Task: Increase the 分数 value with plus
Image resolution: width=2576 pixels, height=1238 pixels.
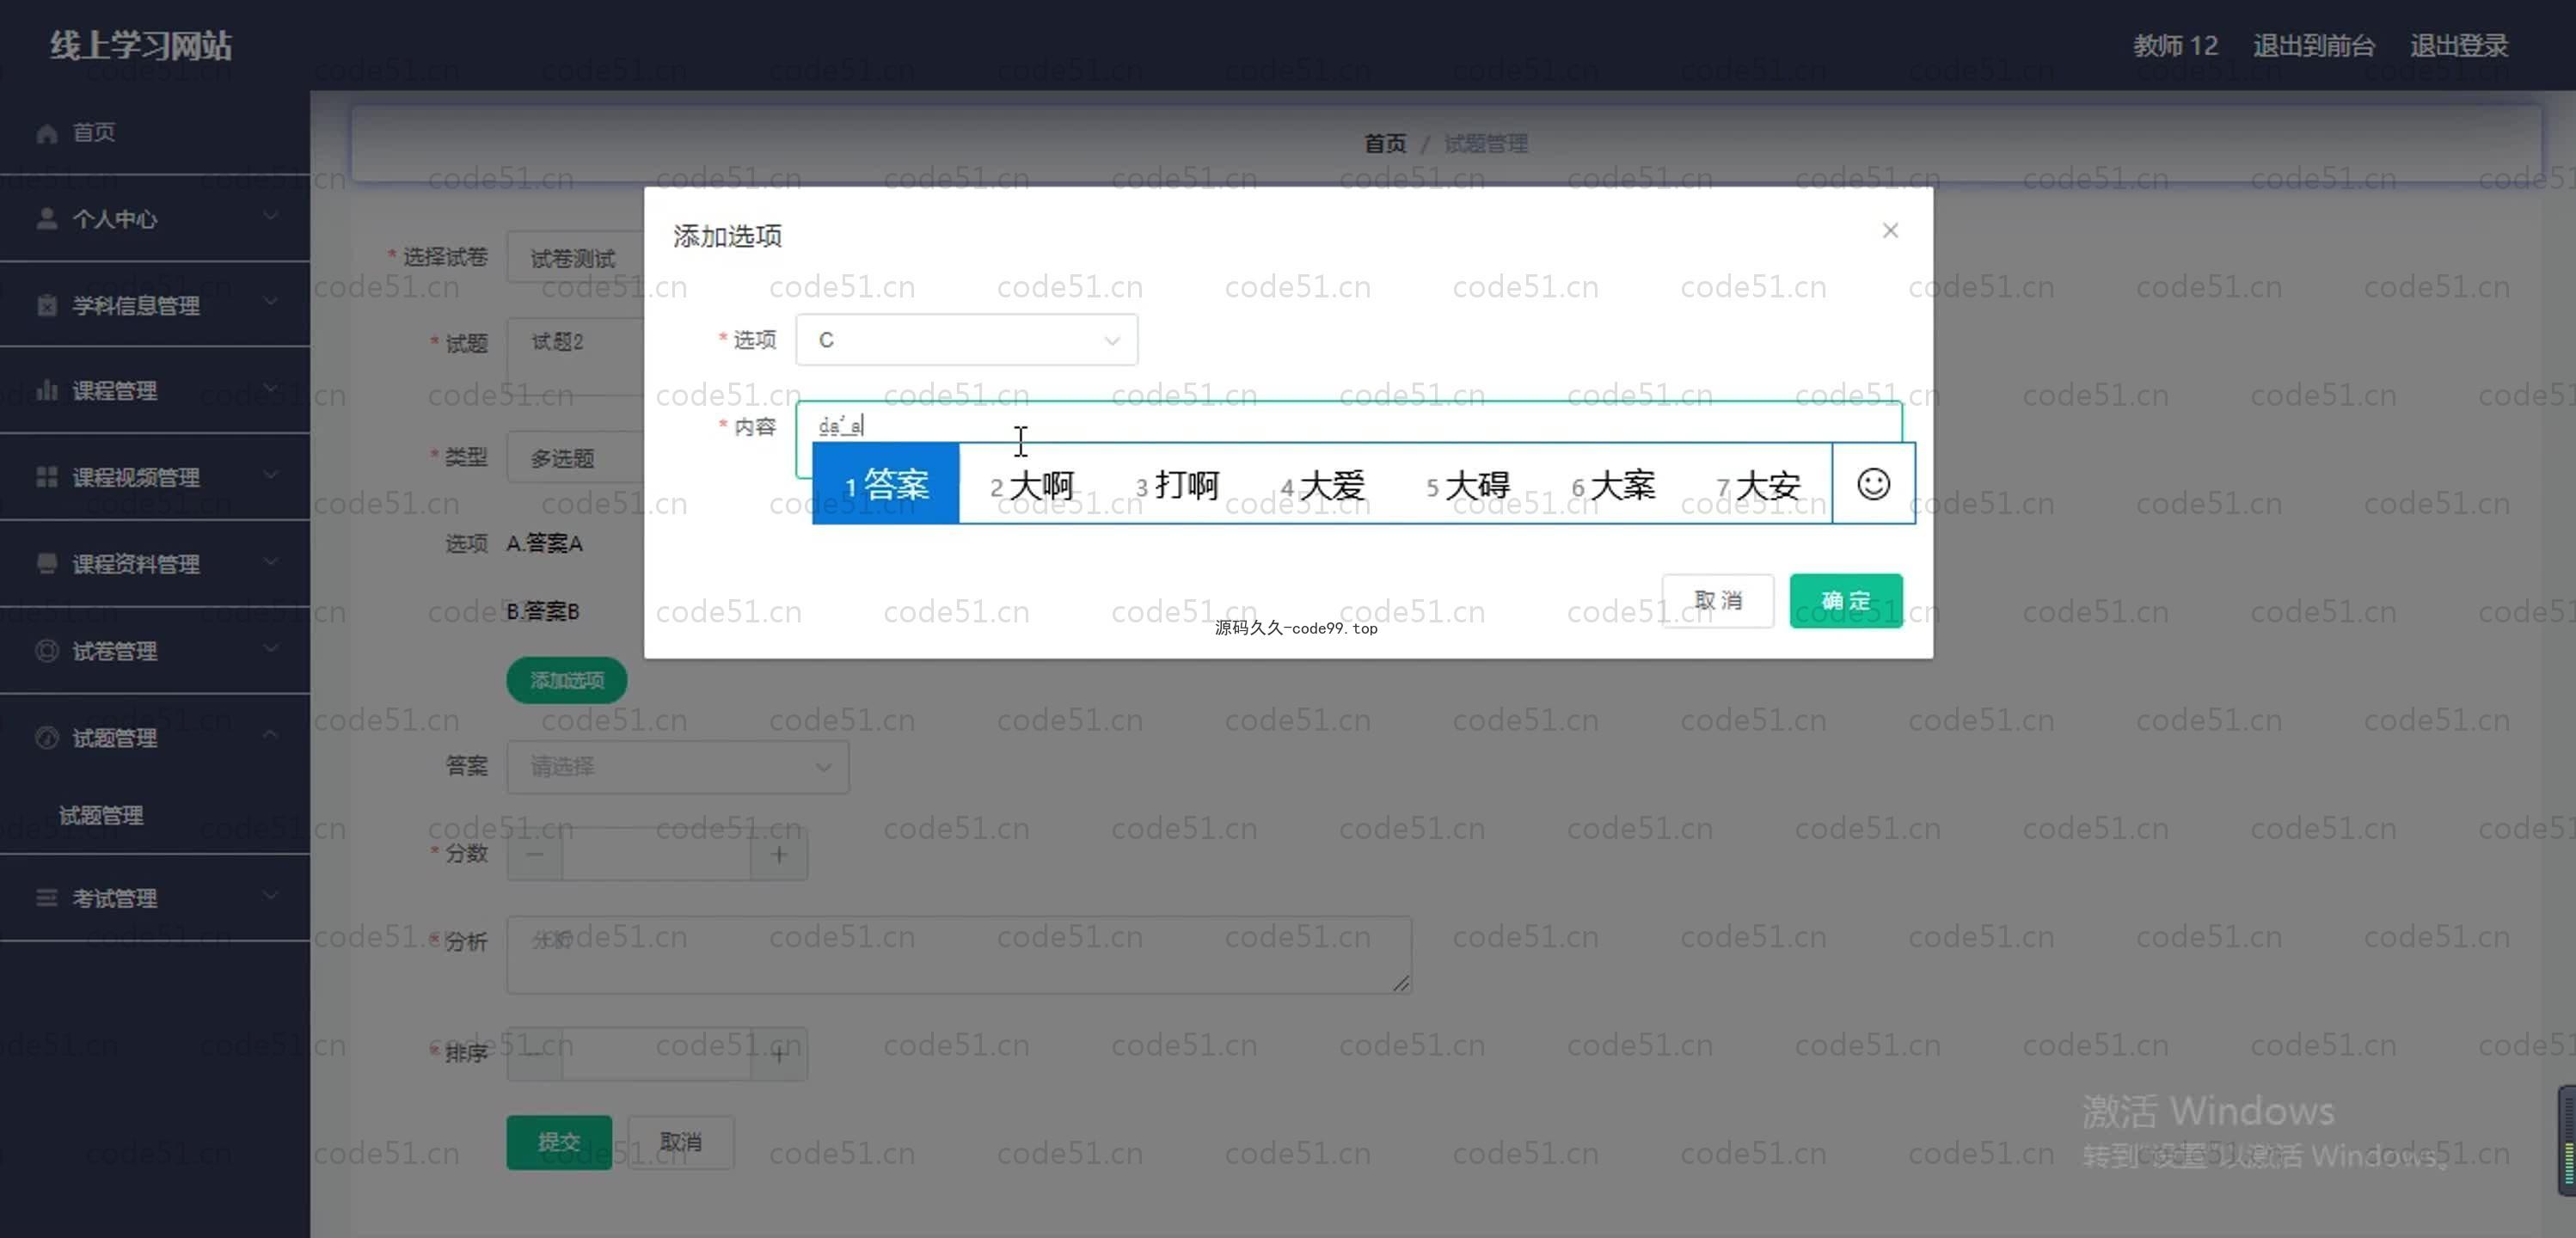Action: tap(779, 855)
